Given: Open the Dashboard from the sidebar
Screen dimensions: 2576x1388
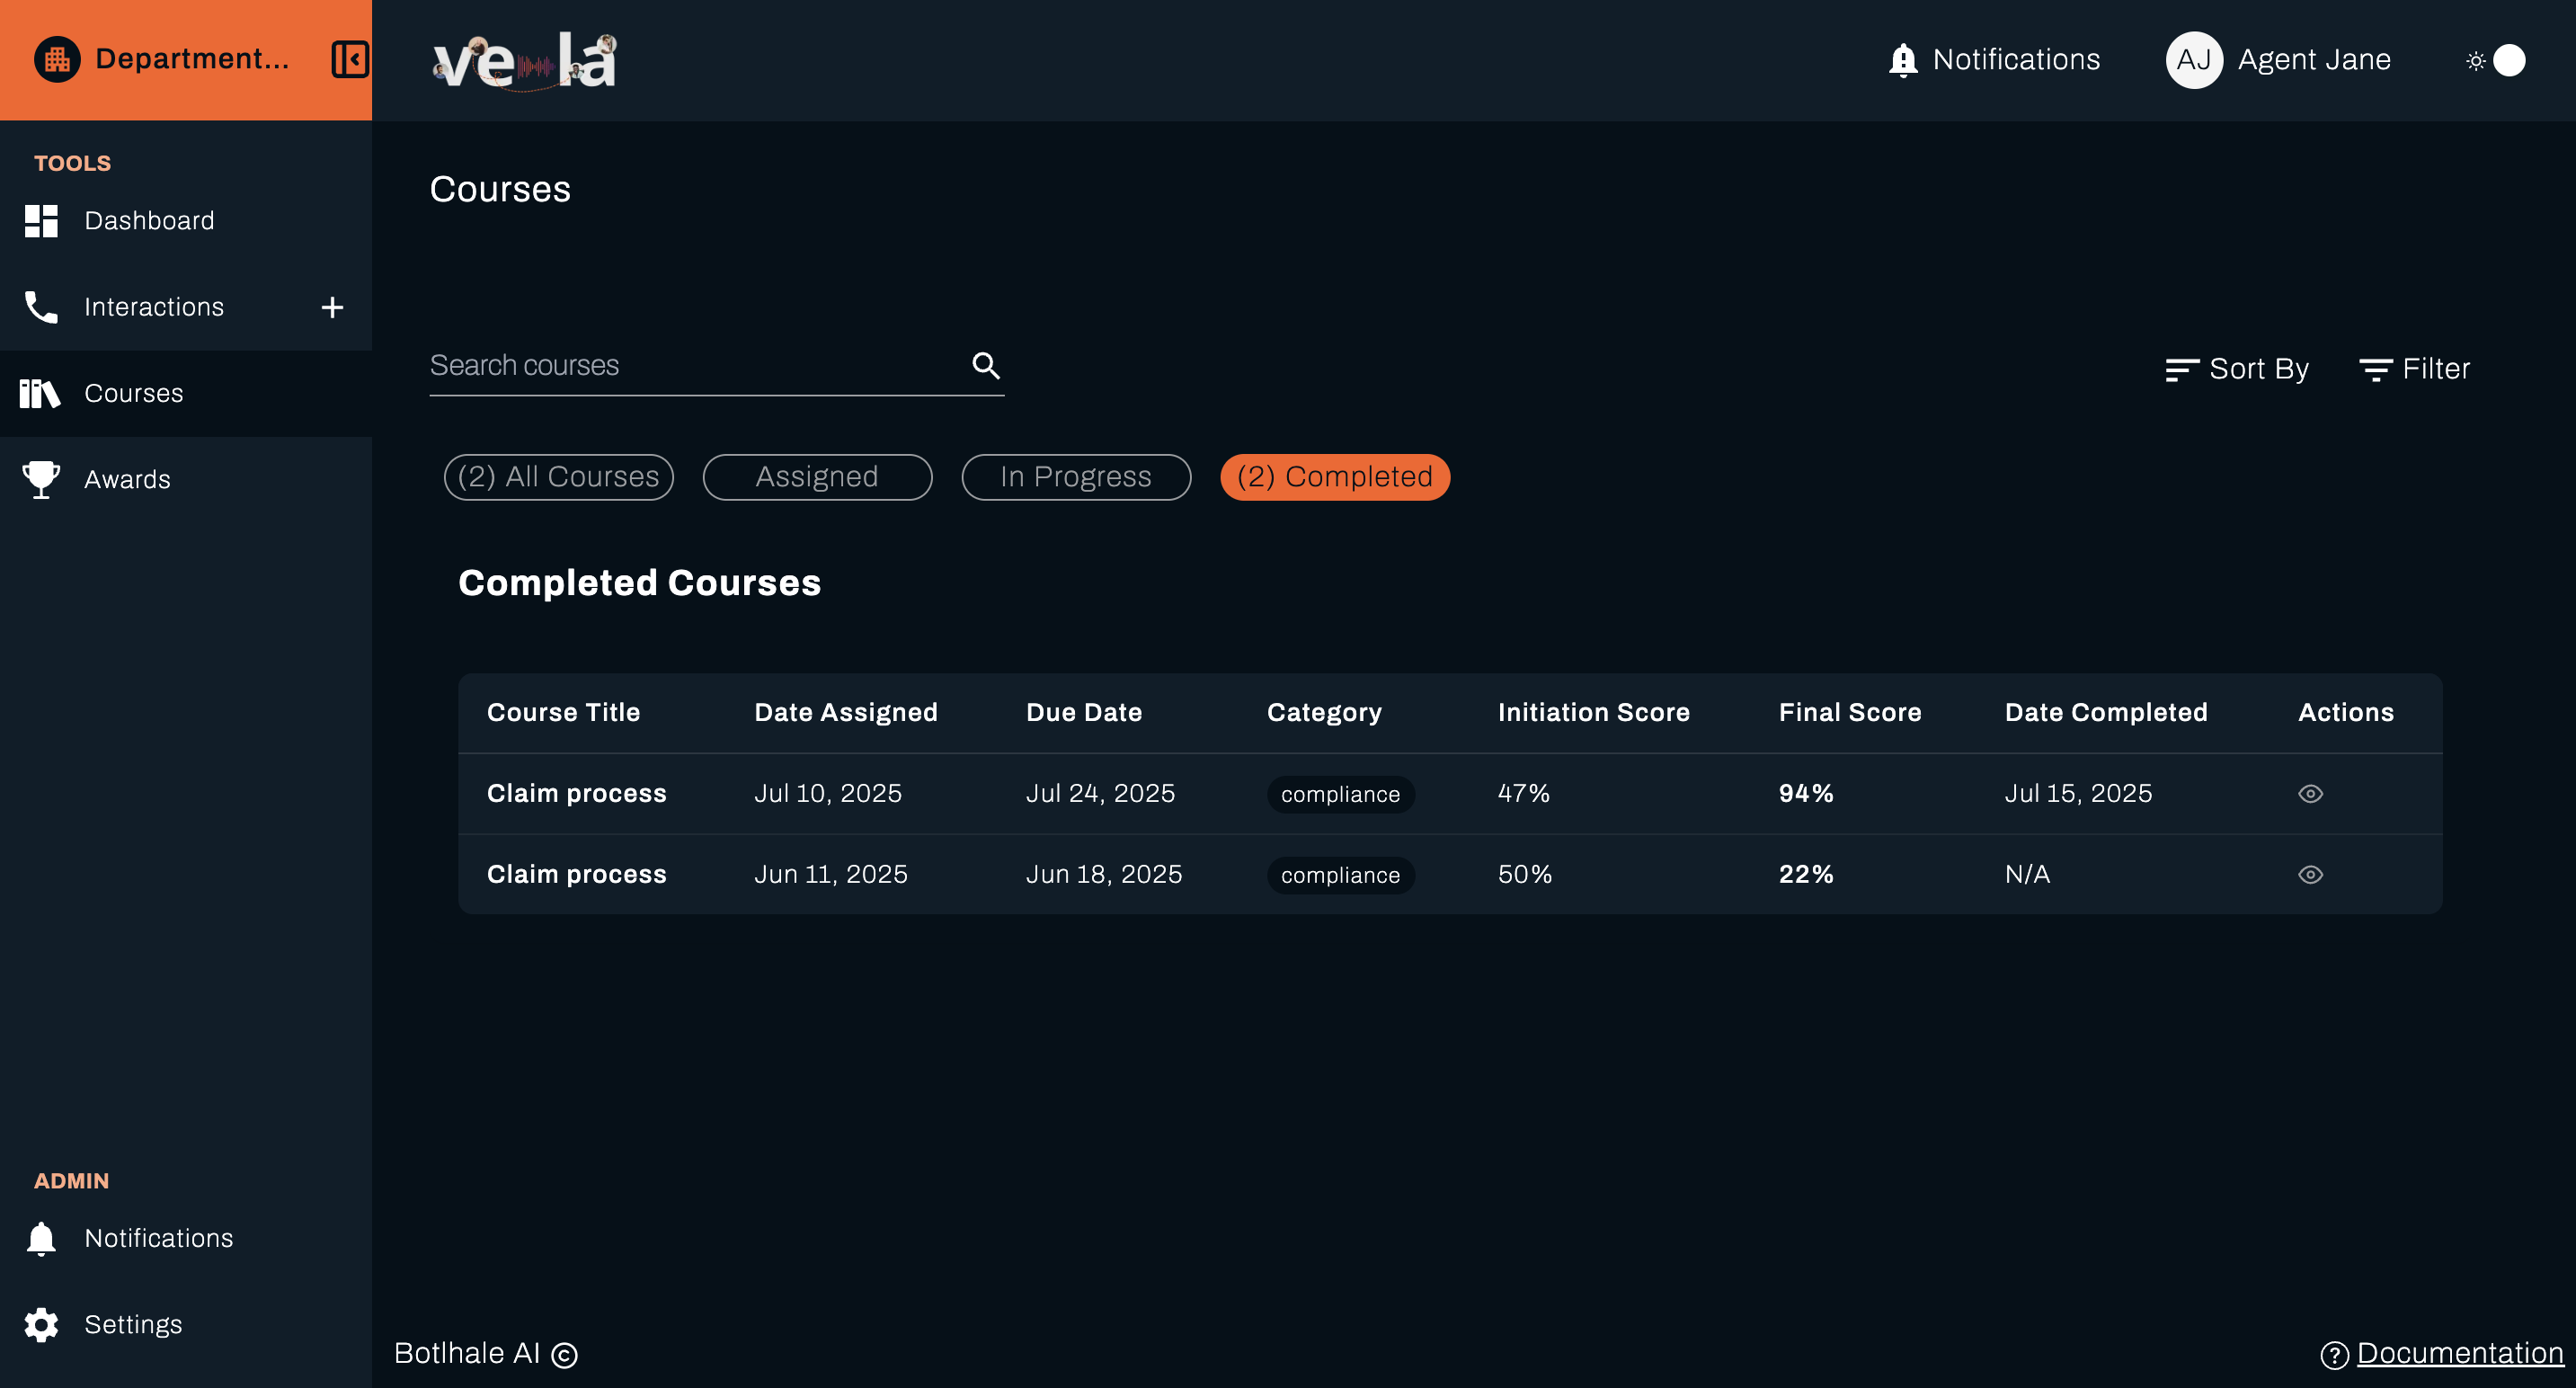Looking at the screenshot, I should coord(148,220).
